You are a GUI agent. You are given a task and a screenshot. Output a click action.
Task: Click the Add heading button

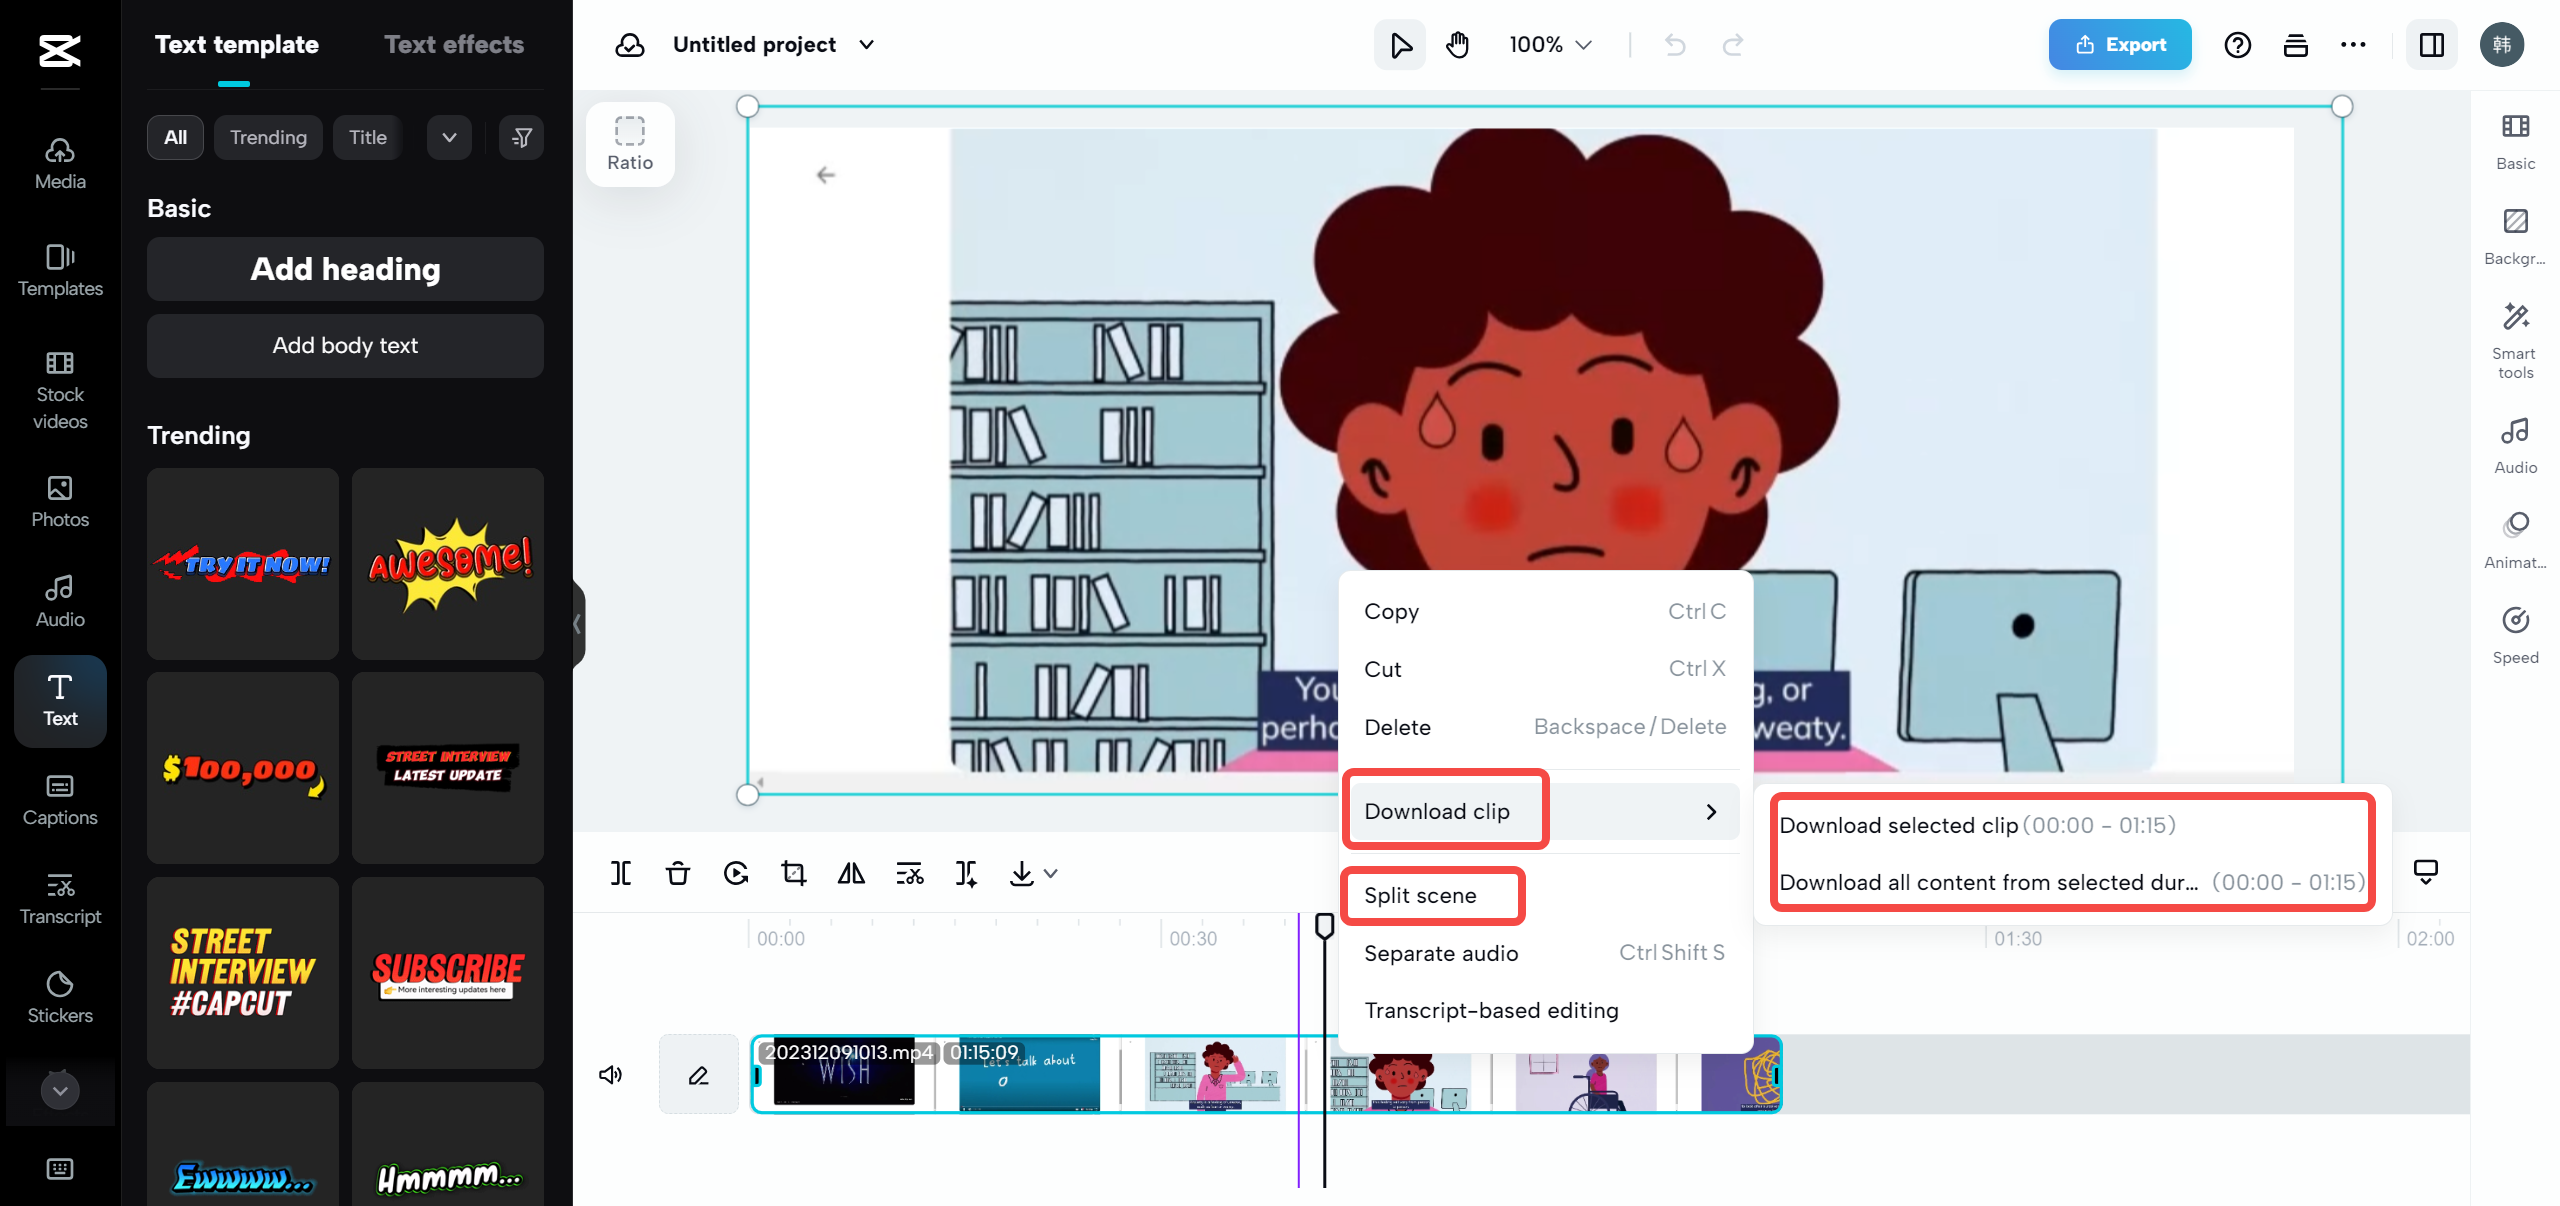click(x=345, y=269)
